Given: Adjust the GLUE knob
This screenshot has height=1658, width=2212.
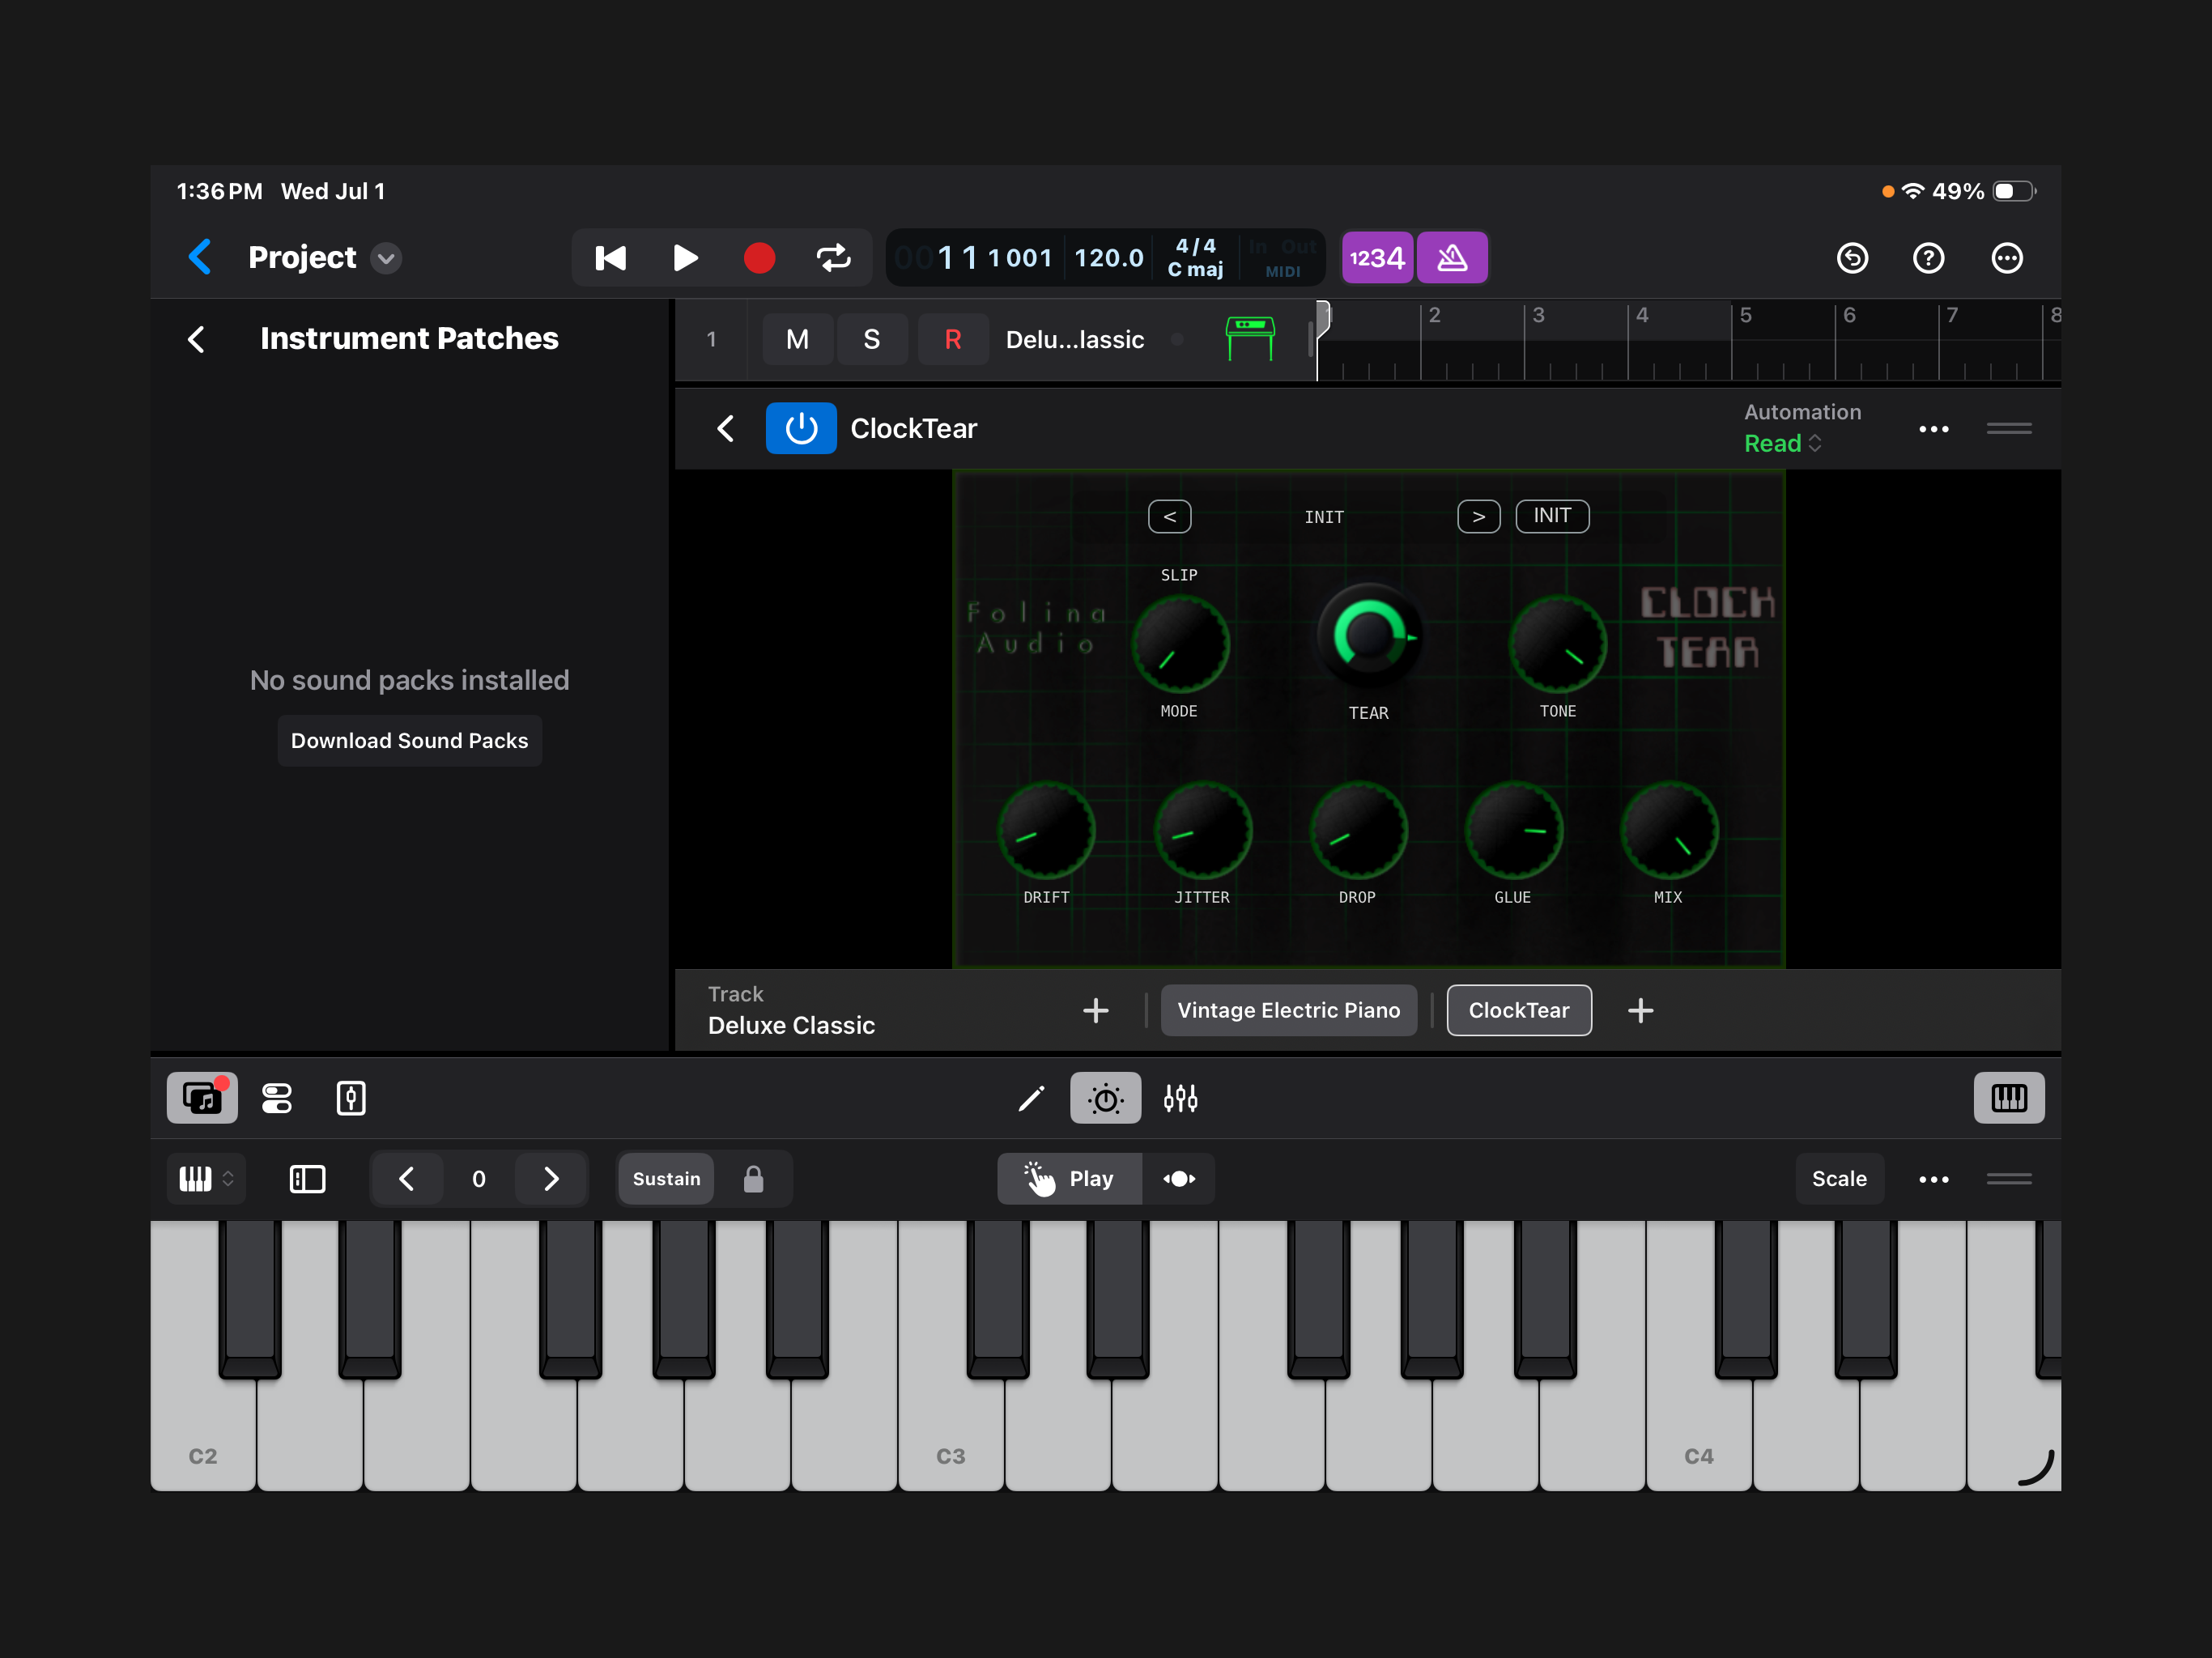Looking at the screenshot, I should (1514, 830).
